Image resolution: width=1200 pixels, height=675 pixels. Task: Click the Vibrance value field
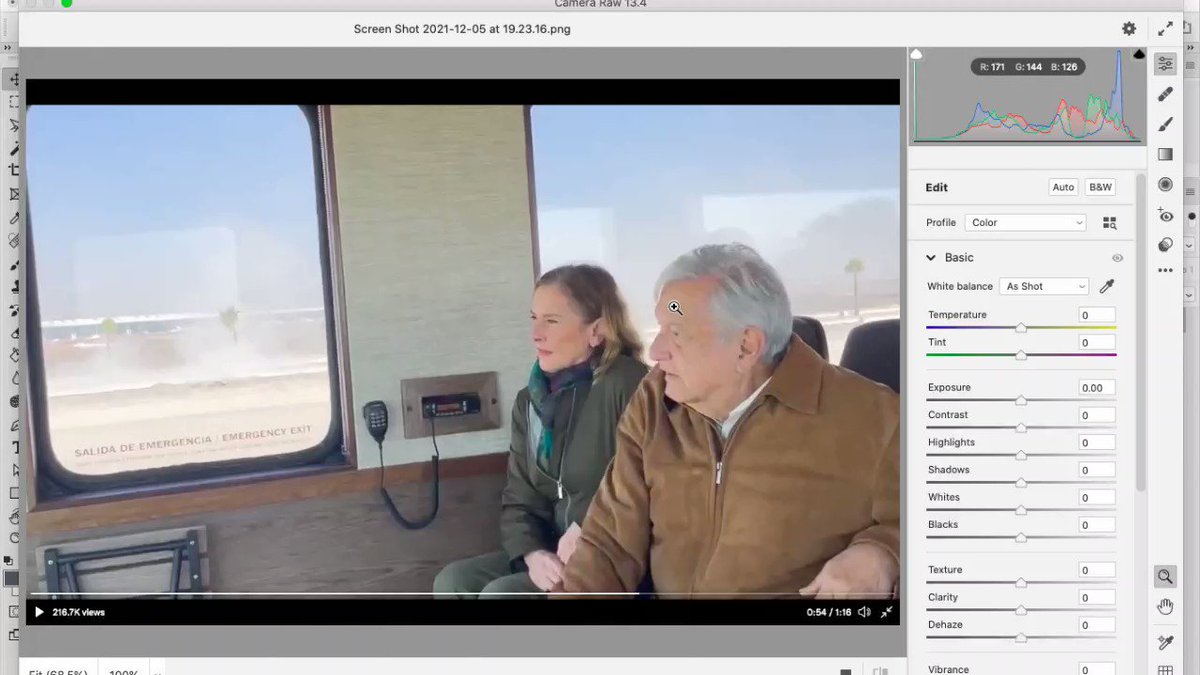(1096, 669)
